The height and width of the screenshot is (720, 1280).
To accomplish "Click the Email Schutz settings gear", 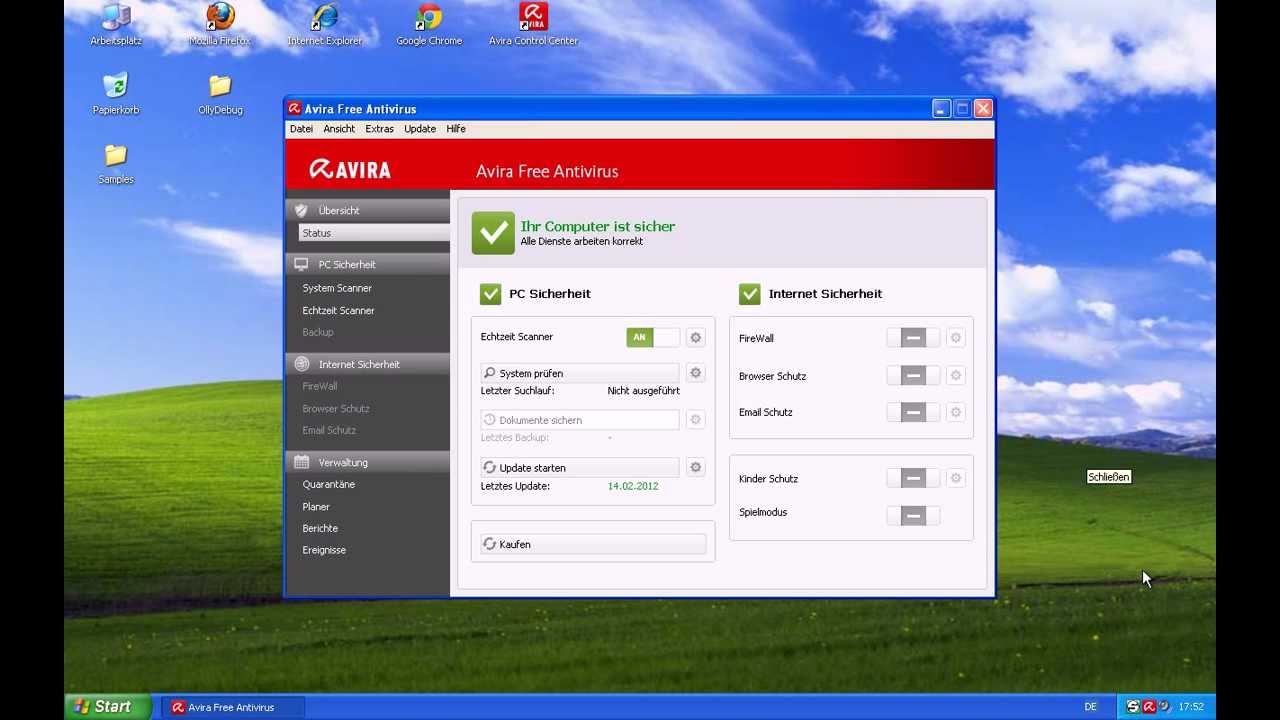I will 956,412.
